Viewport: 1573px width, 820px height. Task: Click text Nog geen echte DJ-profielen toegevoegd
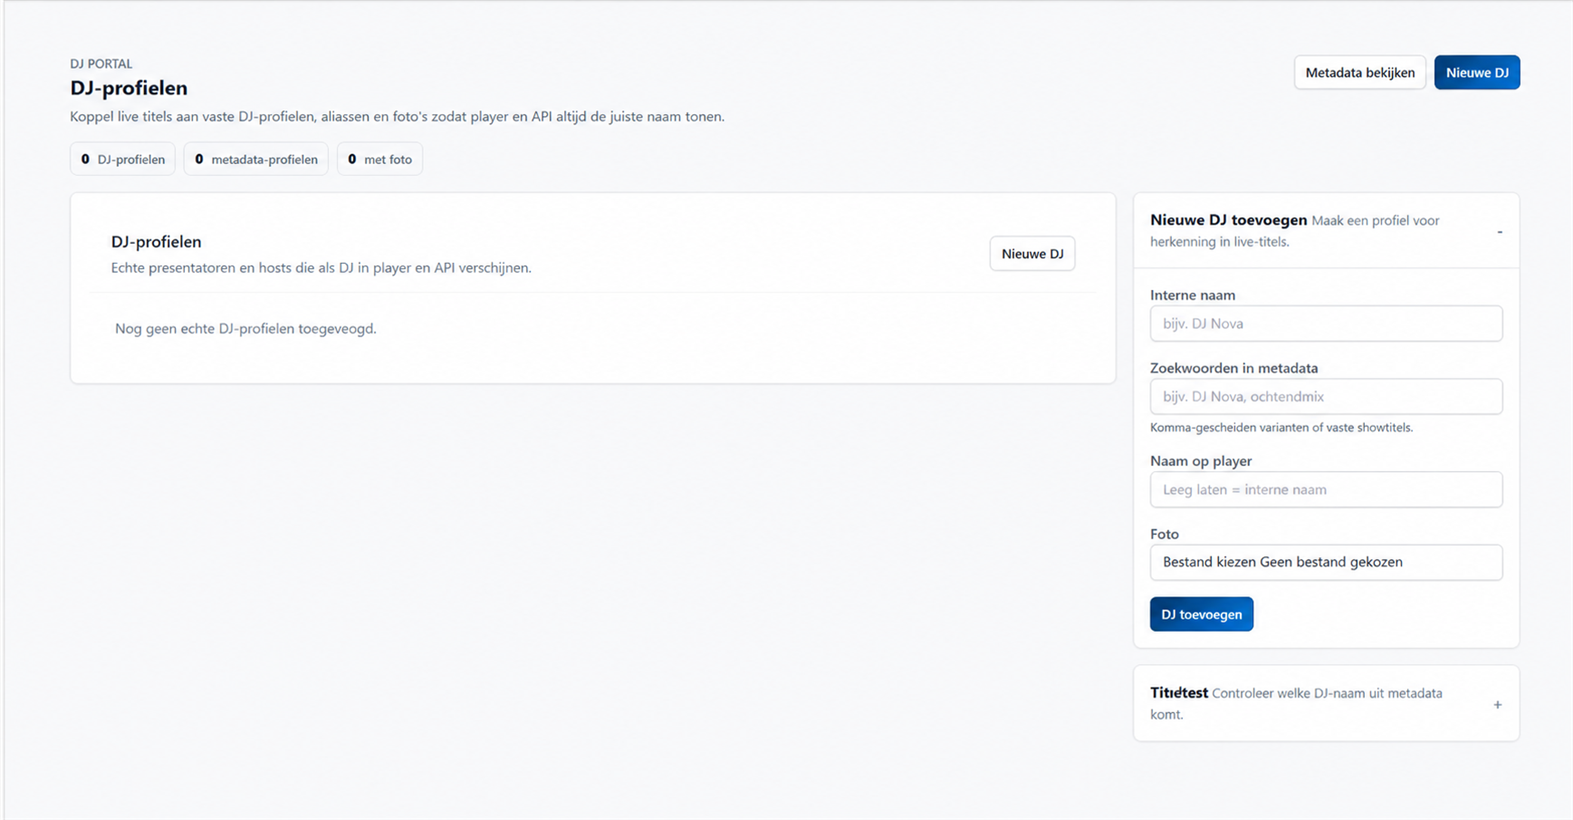tap(246, 328)
